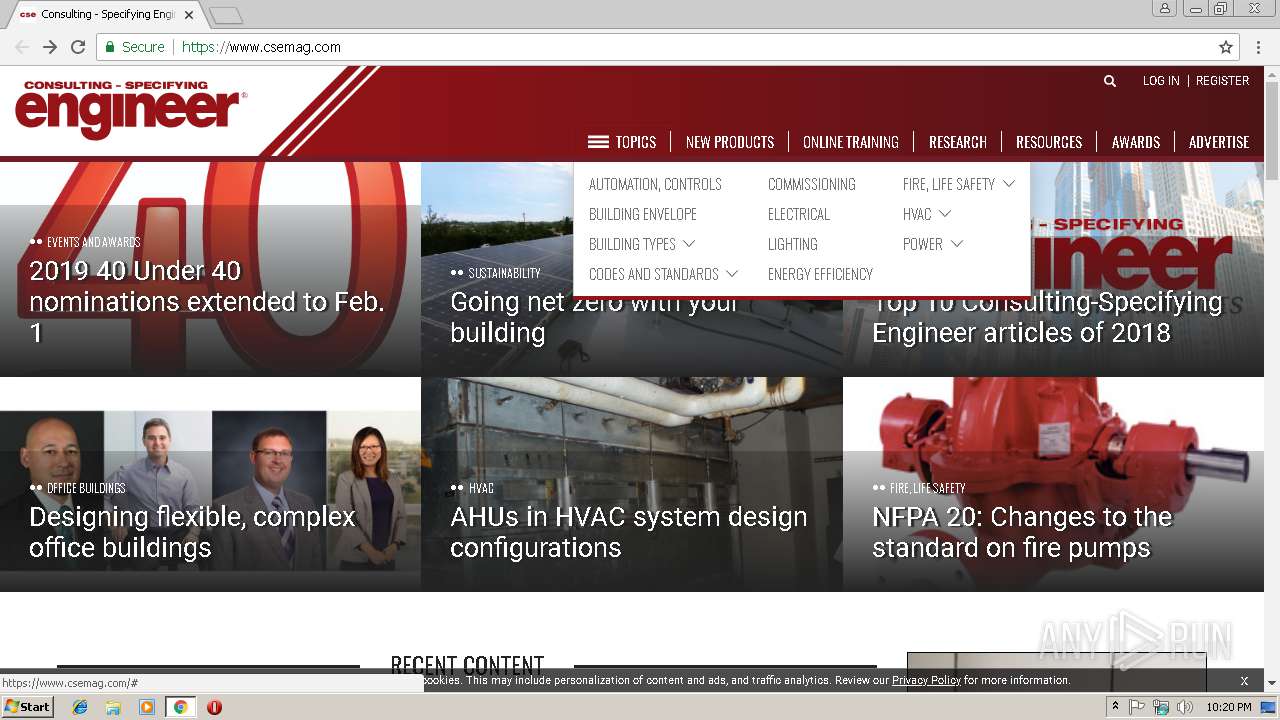The width and height of the screenshot is (1280, 720).
Task: Click the Fire, Life Safety label on NFPA tile
Action: click(927, 488)
